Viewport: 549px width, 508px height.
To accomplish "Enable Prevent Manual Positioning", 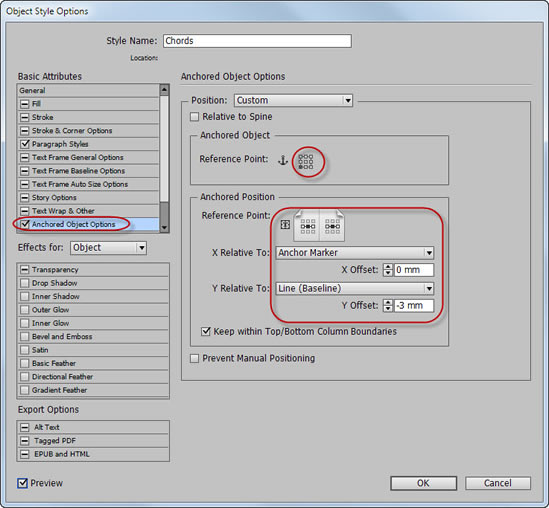I will coord(194,358).
